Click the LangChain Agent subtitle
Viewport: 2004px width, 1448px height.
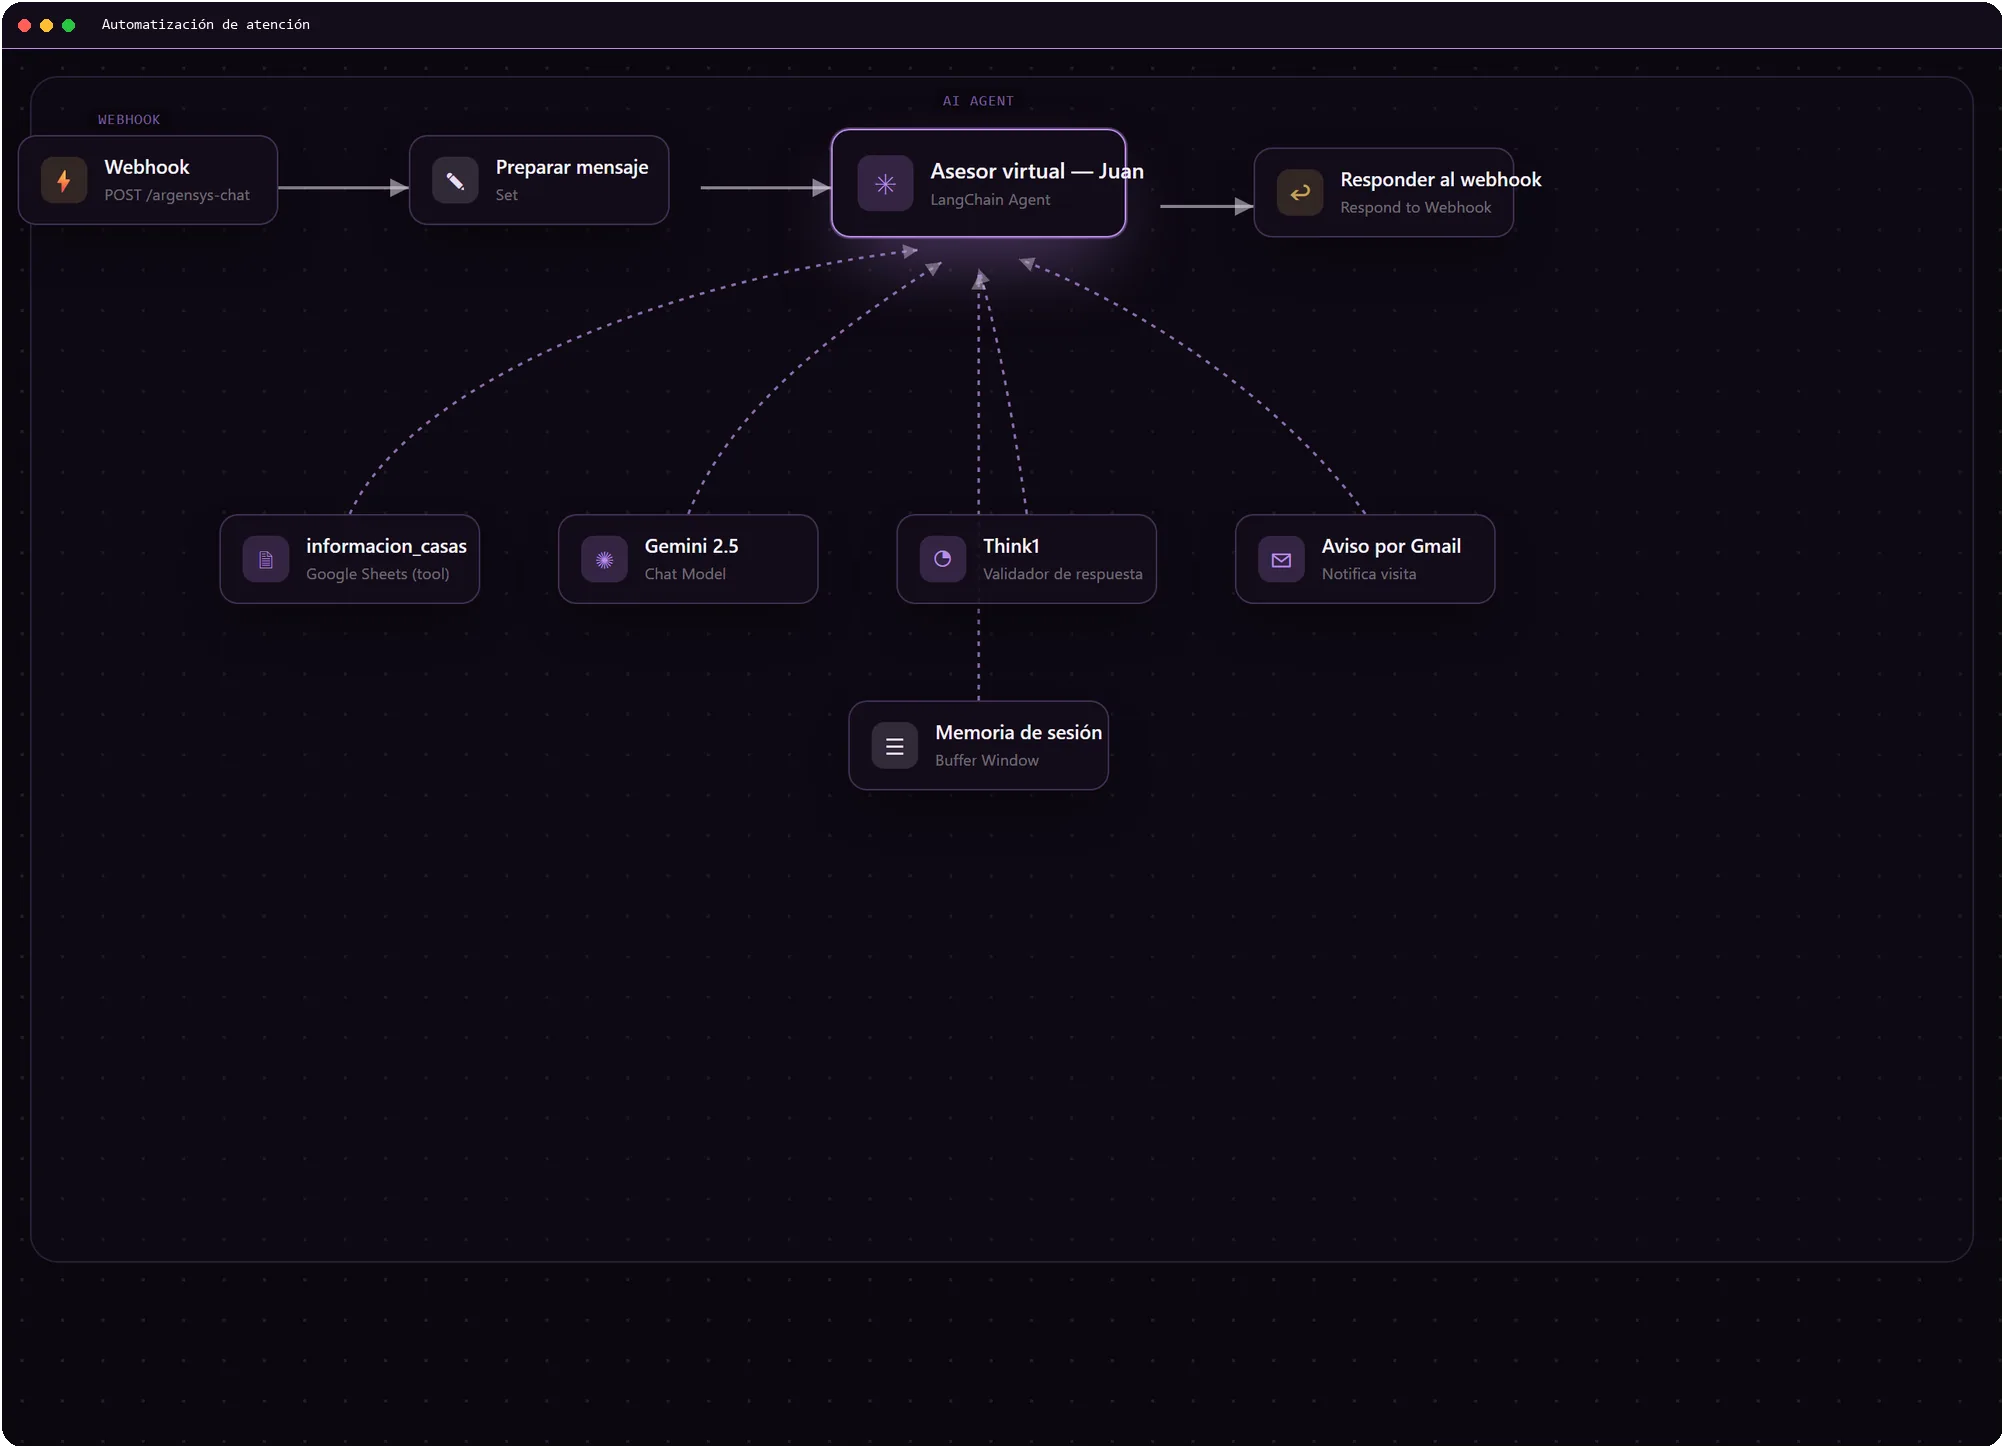click(x=990, y=200)
